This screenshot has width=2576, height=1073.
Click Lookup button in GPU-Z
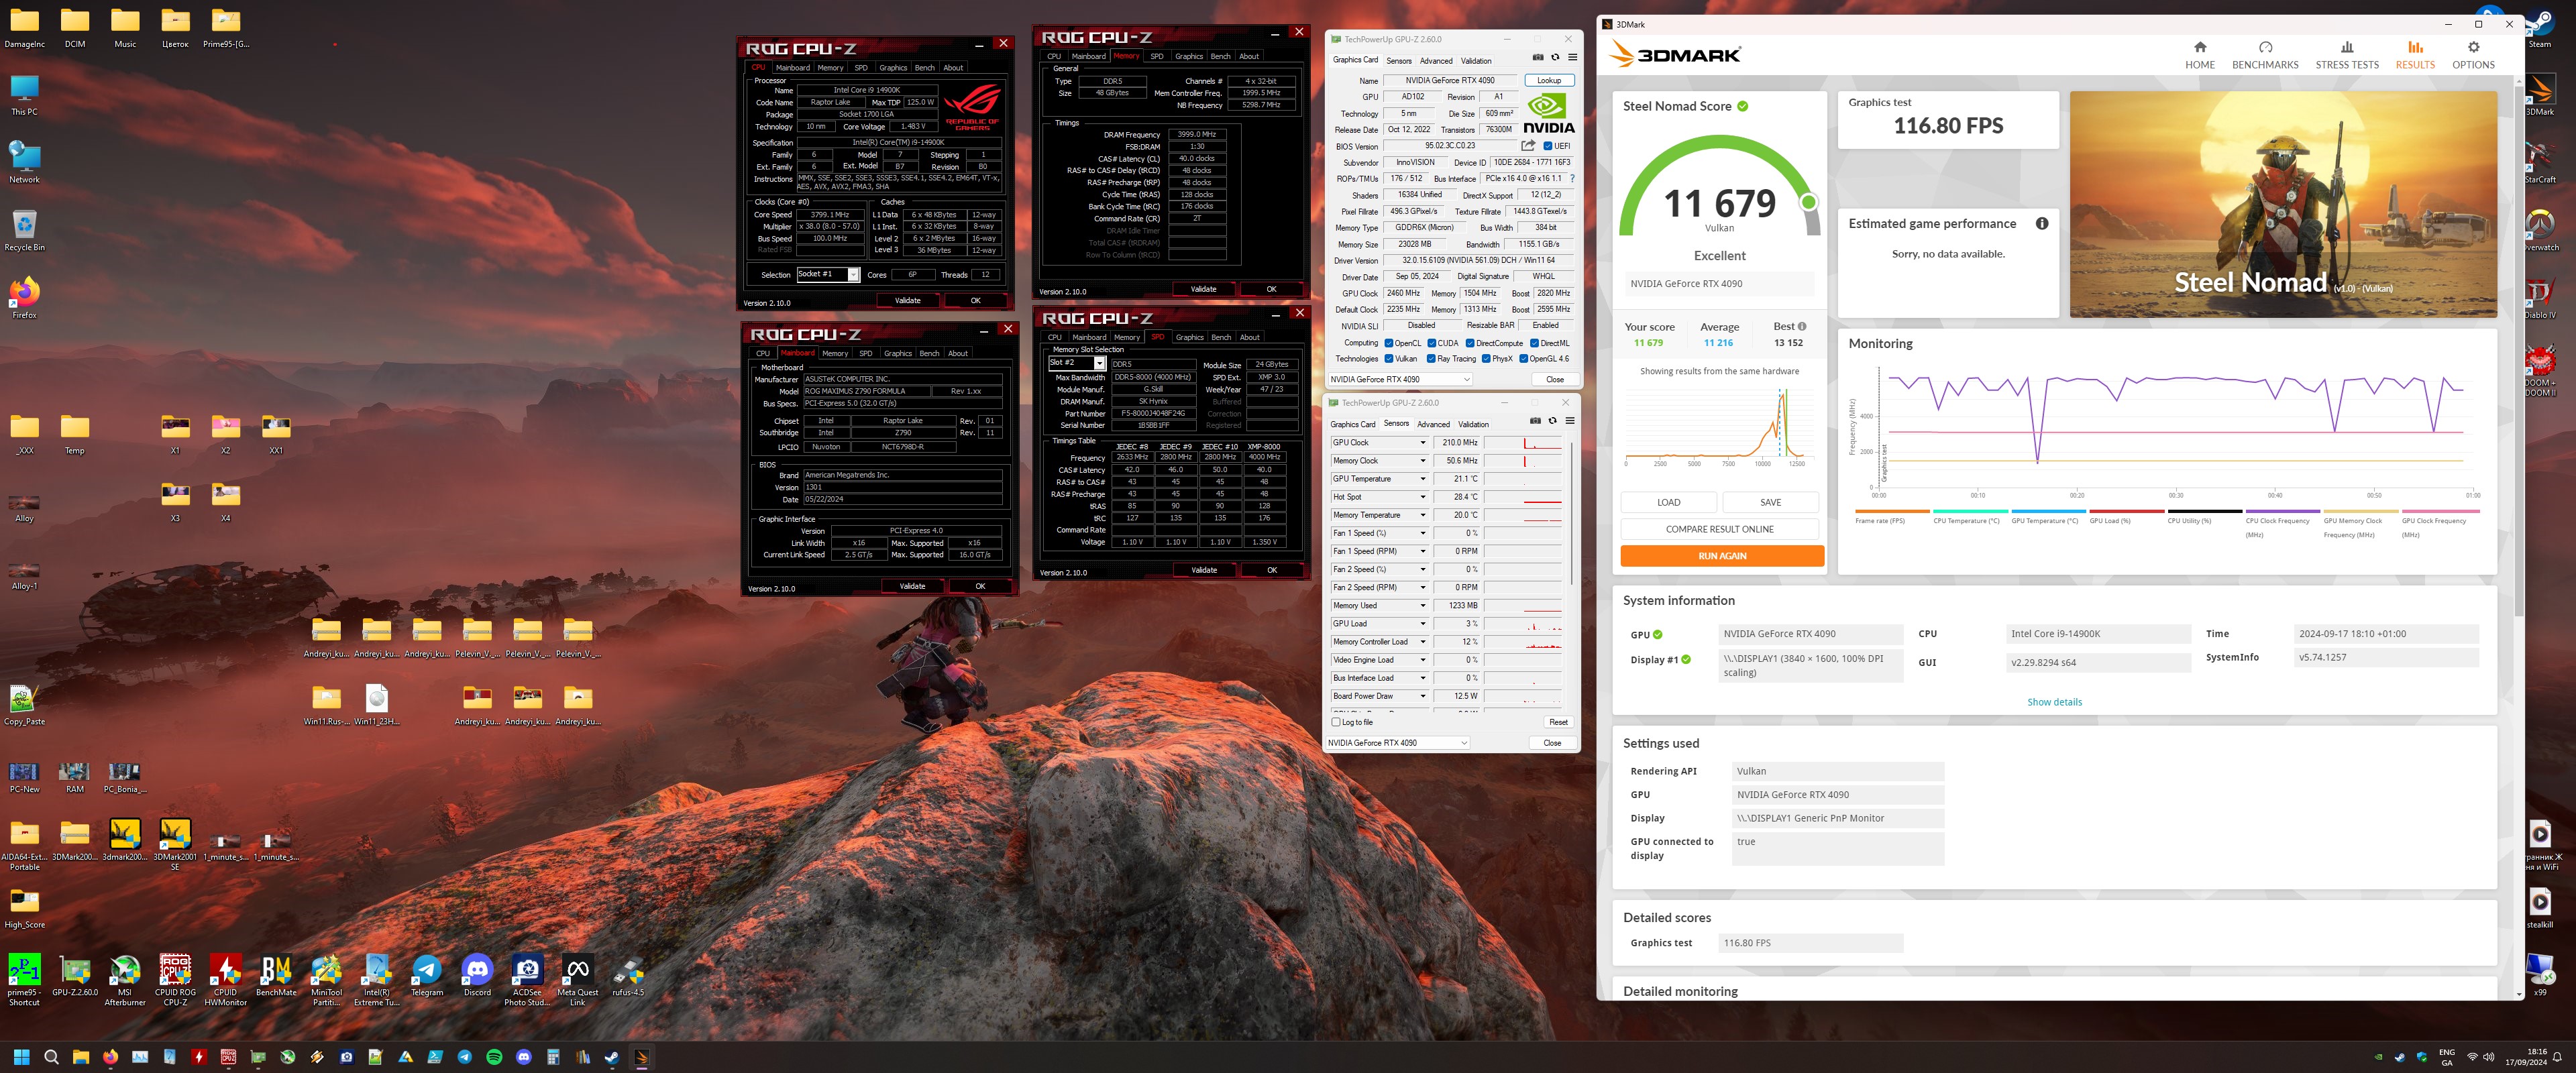pos(1549,80)
